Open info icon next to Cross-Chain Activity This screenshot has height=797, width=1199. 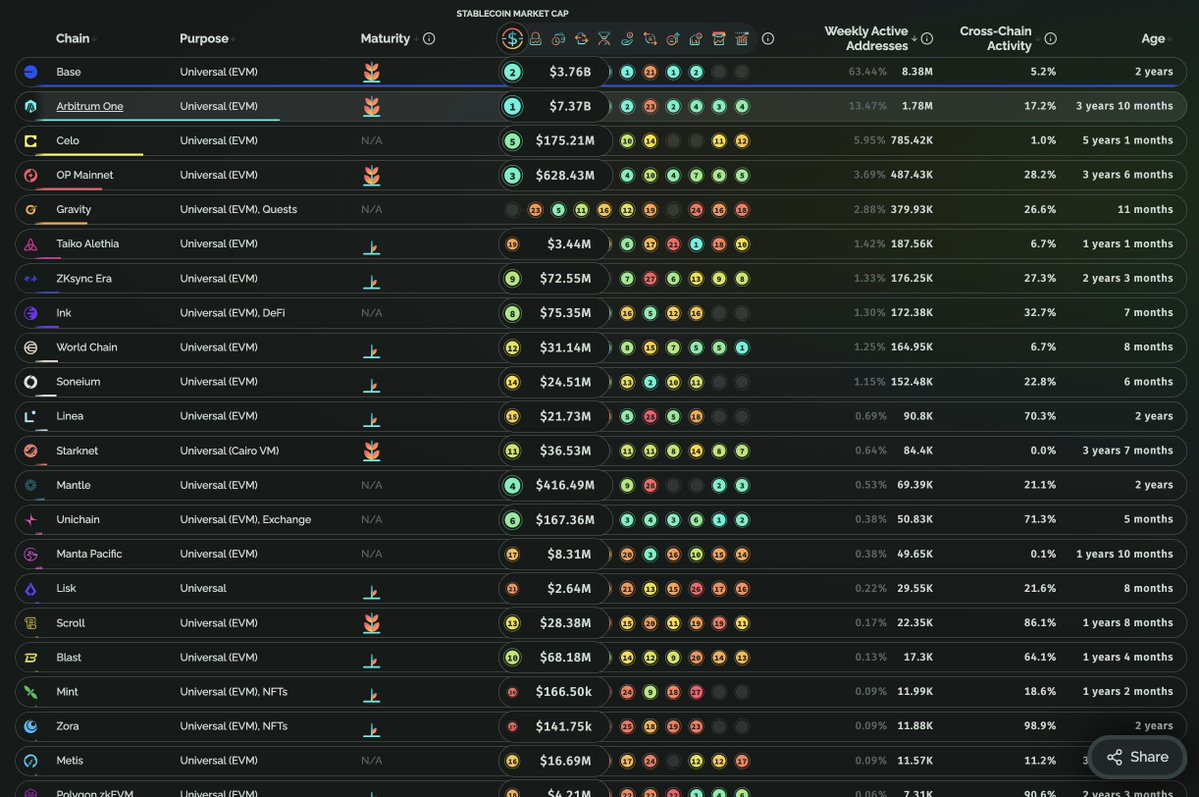pos(1051,38)
